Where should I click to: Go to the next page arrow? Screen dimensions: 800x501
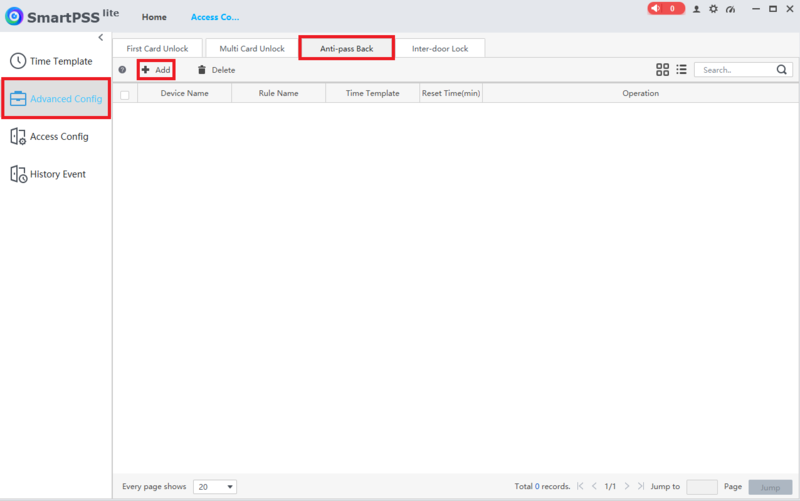(x=627, y=486)
